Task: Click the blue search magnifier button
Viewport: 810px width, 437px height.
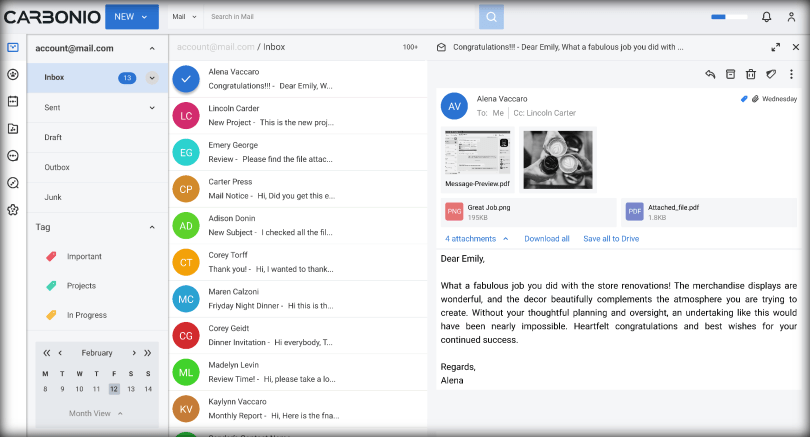Action: 491,17
